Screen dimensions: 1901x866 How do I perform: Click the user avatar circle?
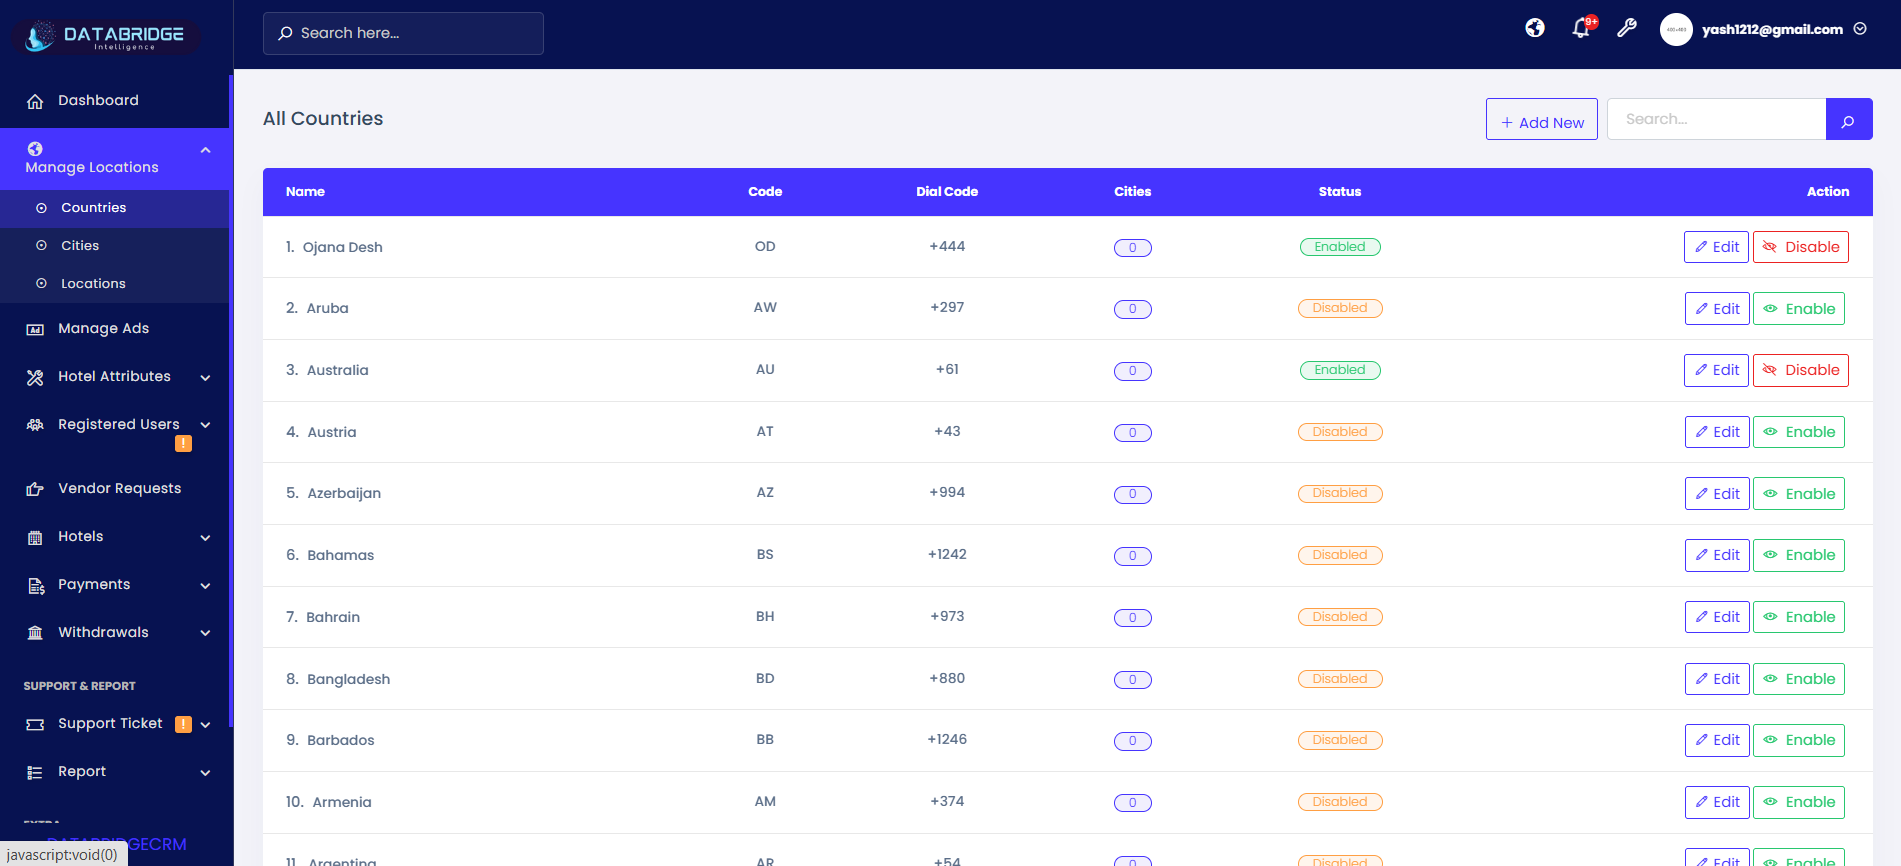pyautogui.click(x=1676, y=29)
